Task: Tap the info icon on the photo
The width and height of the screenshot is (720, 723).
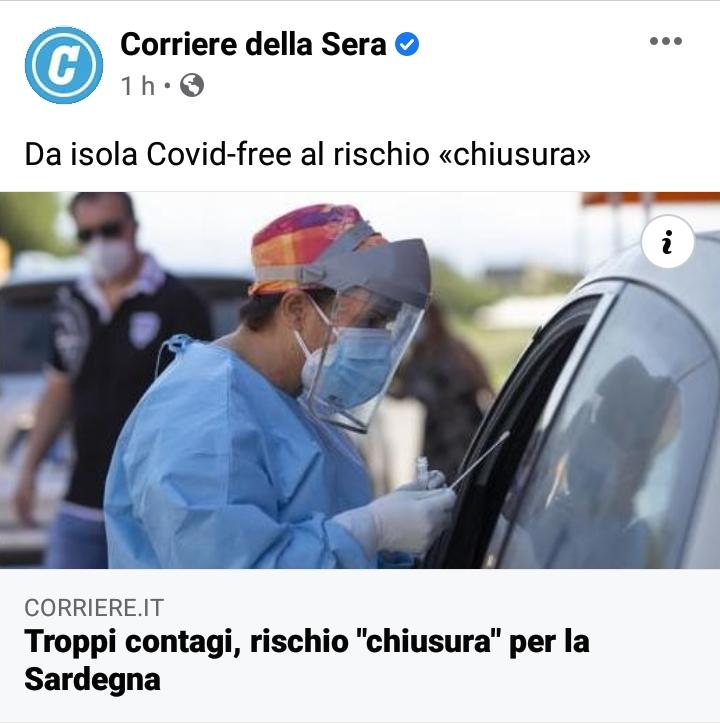Action: 667,242
